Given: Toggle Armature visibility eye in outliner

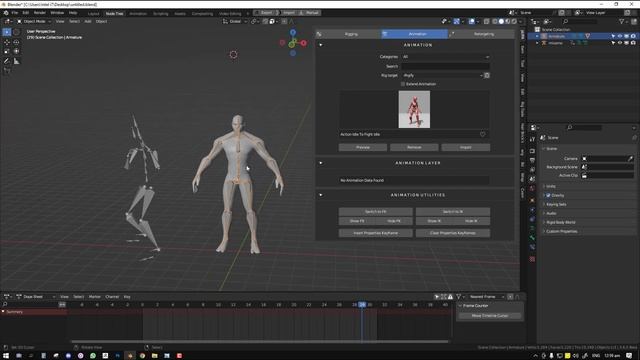Looking at the screenshot, I should 620,36.
